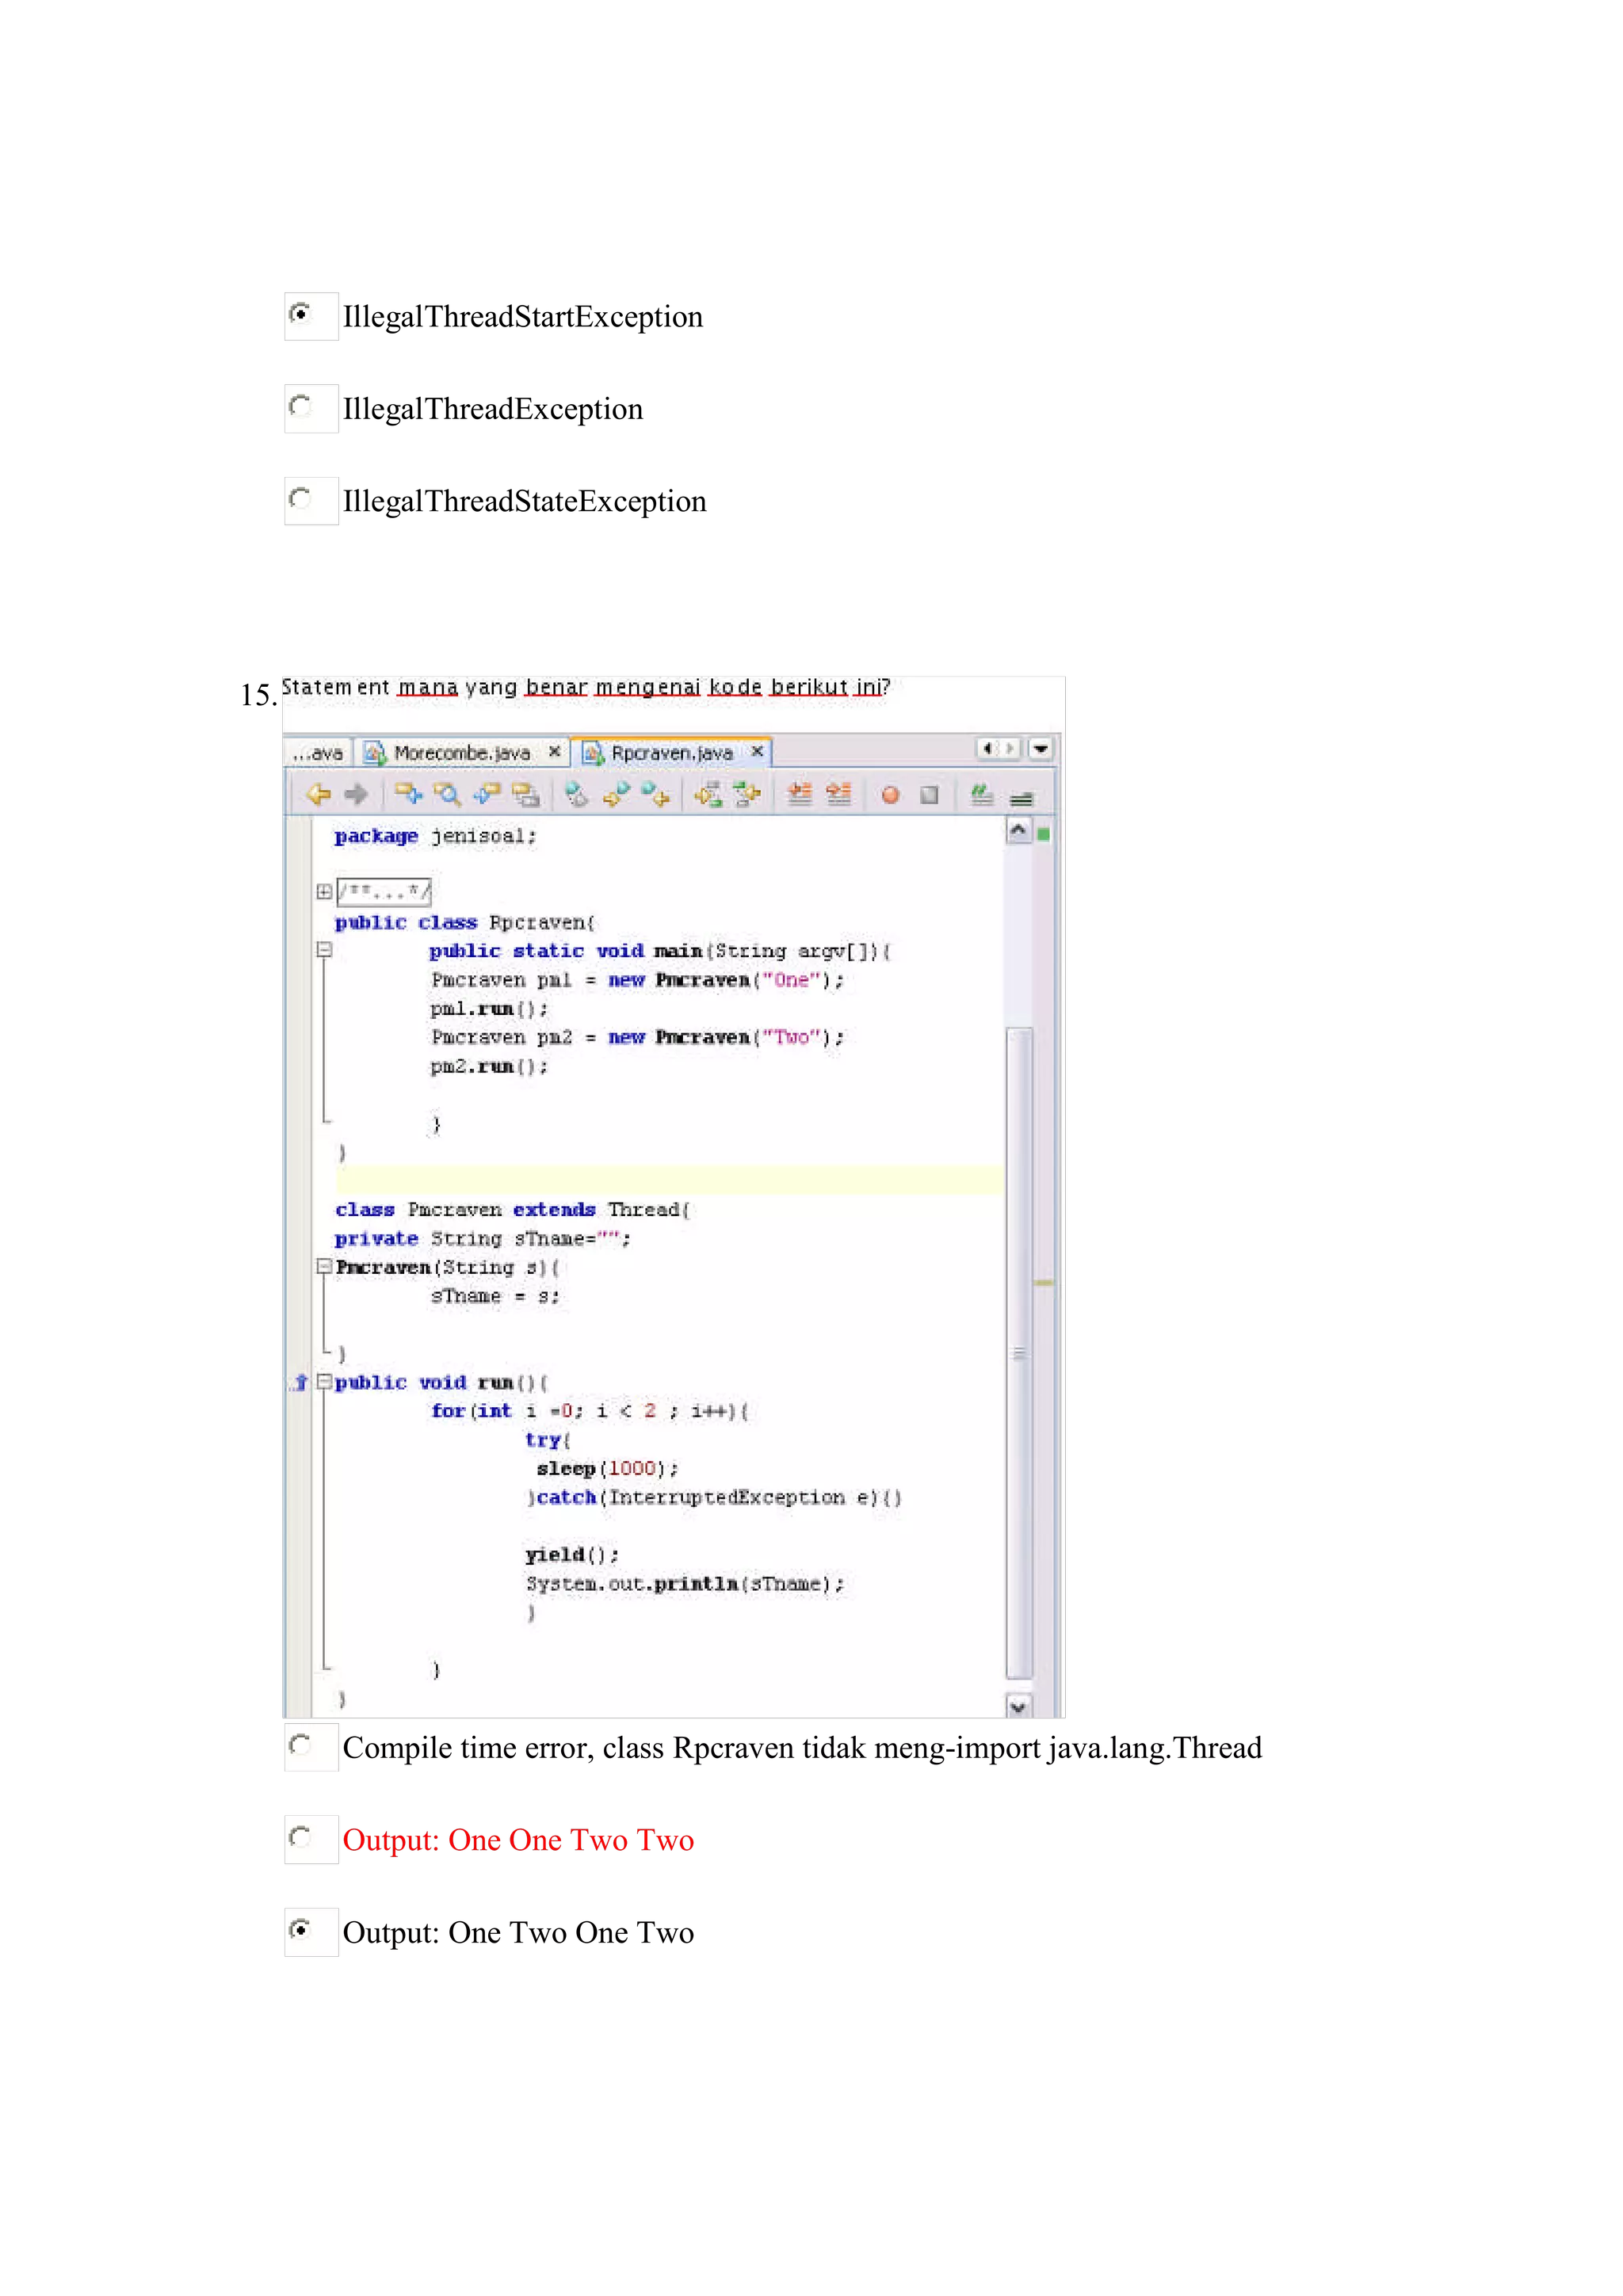Click the yellow warning mark in error stripe
The width and height of the screenshot is (1623, 2296).
pos(1043,1282)
